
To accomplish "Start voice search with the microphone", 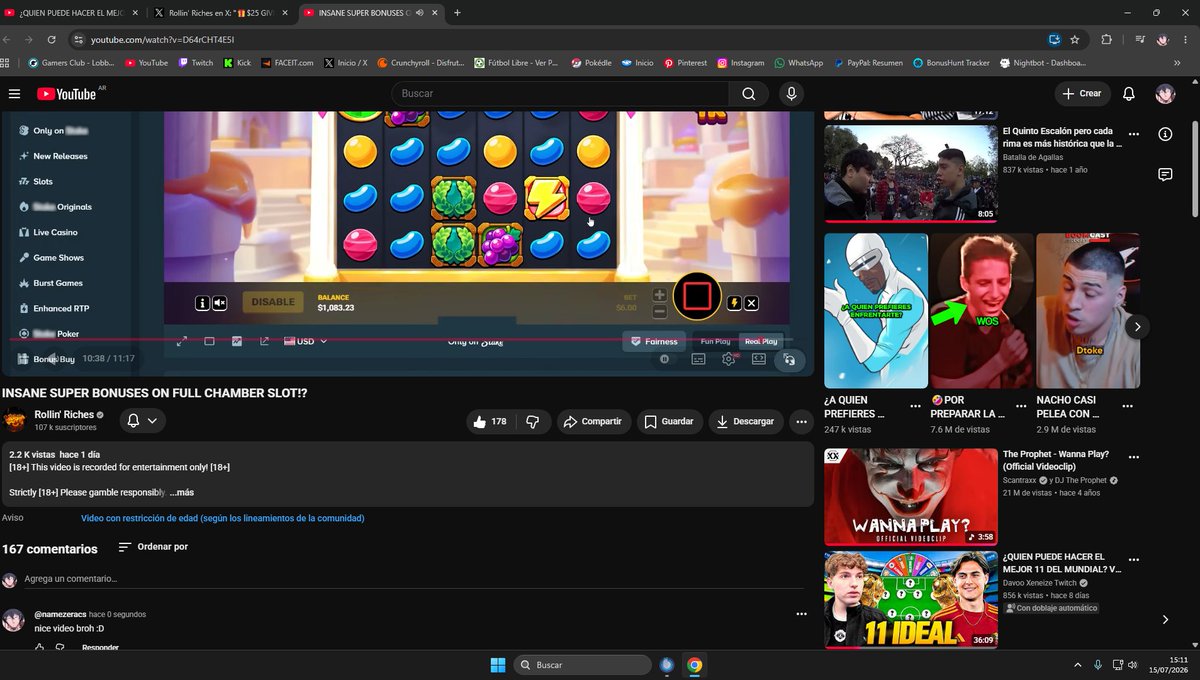I will (791, 93).
